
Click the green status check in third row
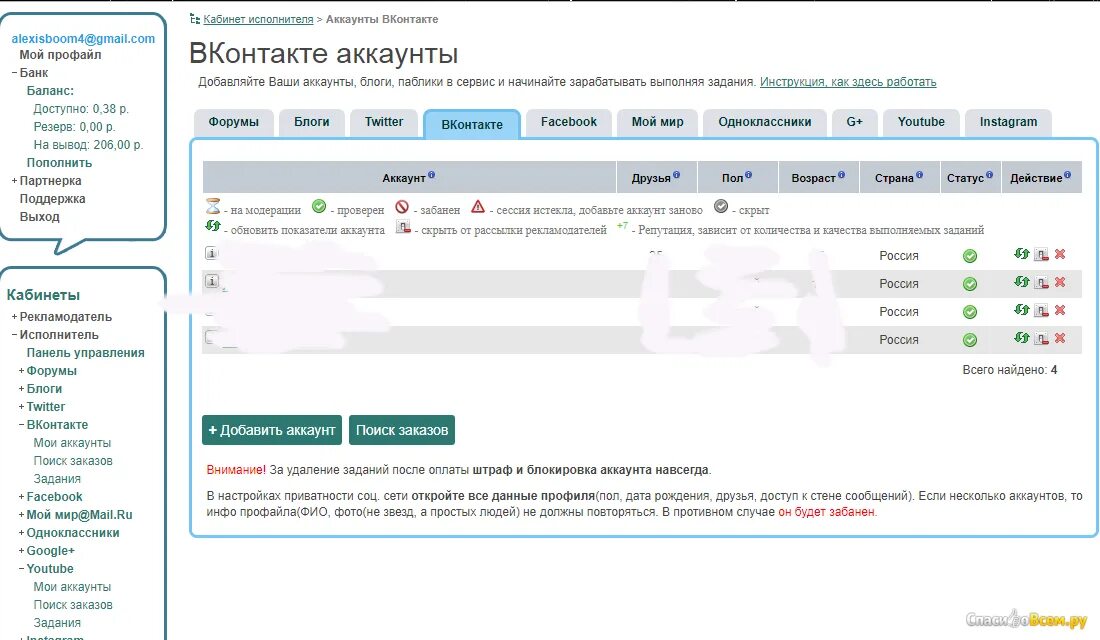pos(970,312)
